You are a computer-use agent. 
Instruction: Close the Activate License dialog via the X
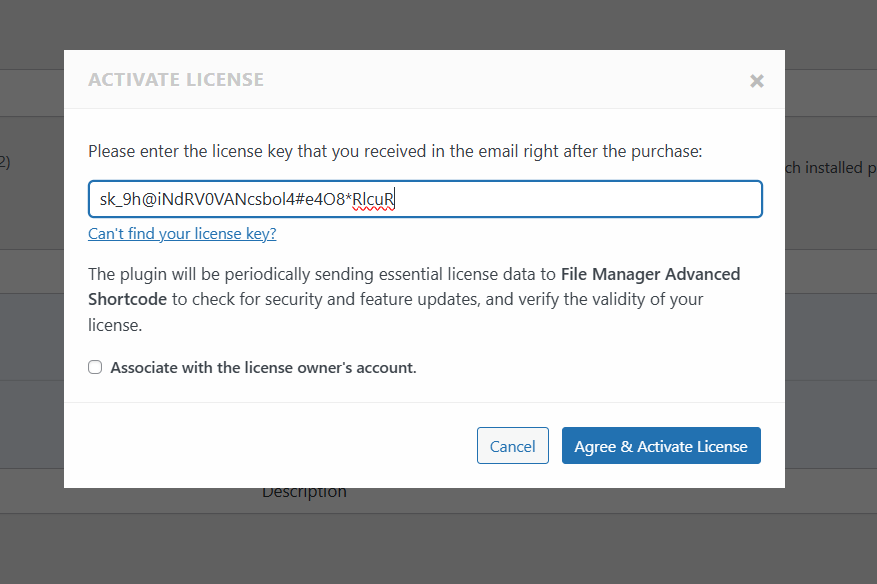point(756,81)
